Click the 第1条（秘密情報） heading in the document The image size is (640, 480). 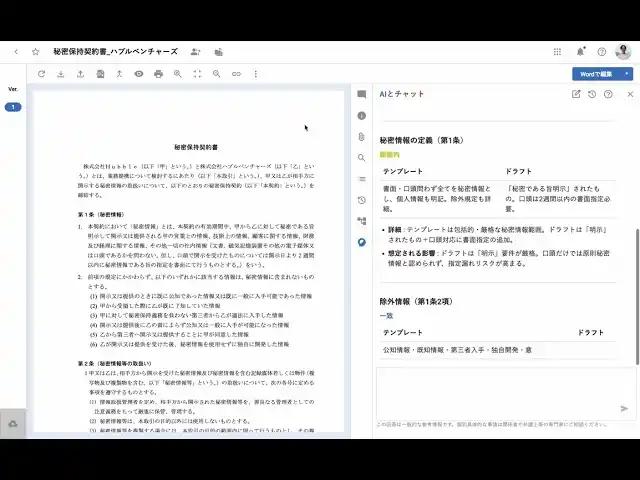pyautogui.click(x=101, y=214)
